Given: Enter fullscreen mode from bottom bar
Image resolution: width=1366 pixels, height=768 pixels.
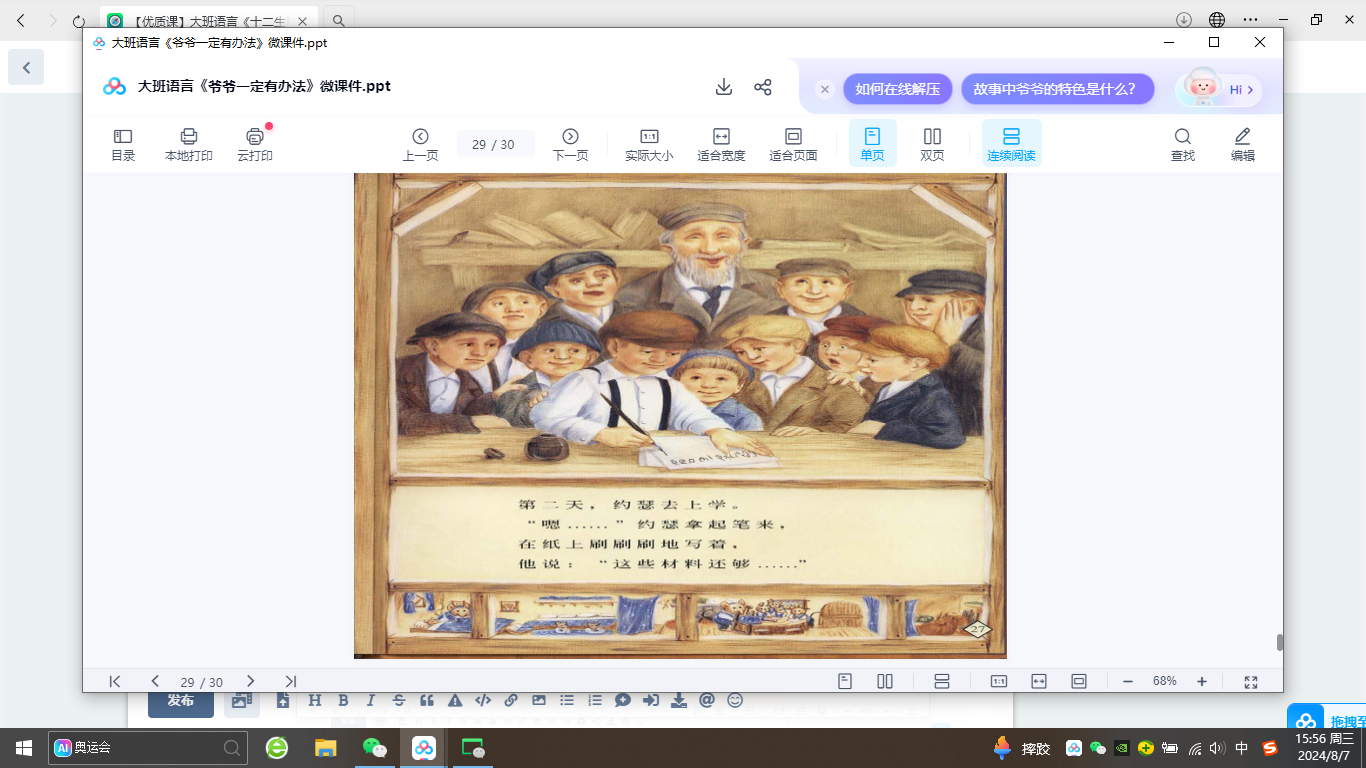Looking at the screenshot, I should [x=1250, y=681].
